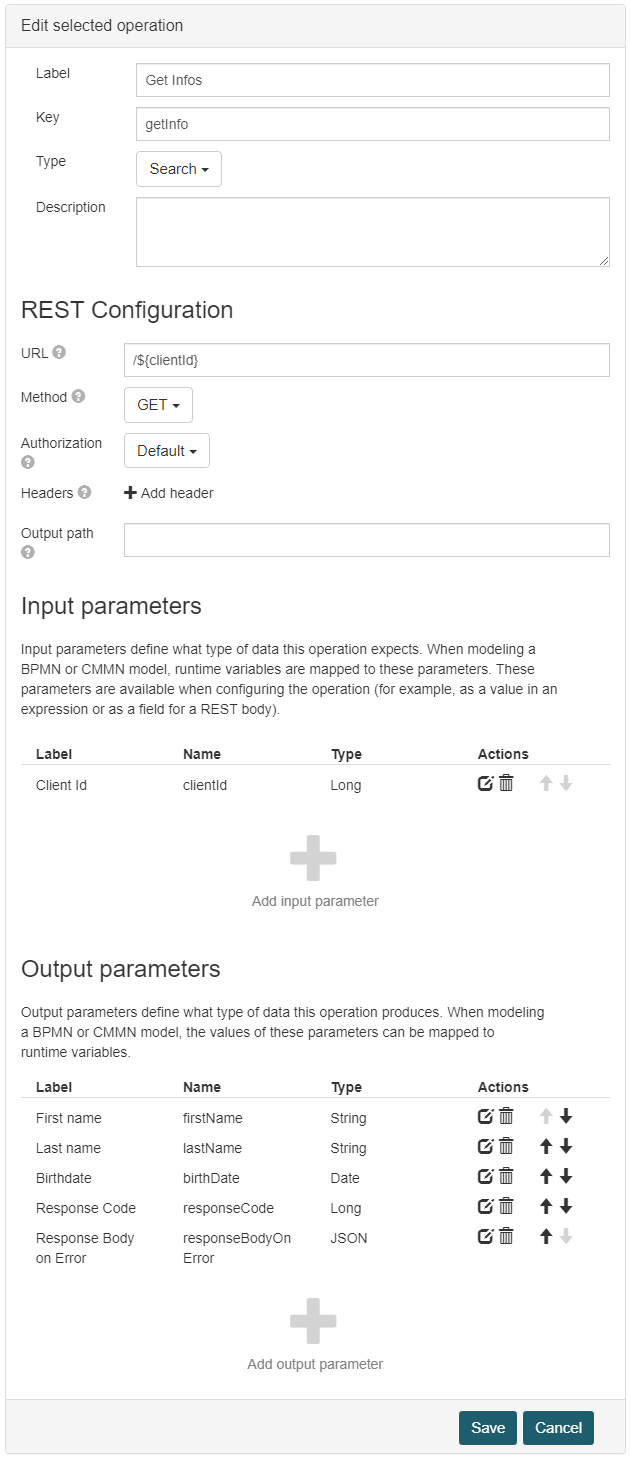Image resolution: width=631 pixels, height=1458 pixels.
Task: Edit the Client Id input parameter
Action: point(485,784)
